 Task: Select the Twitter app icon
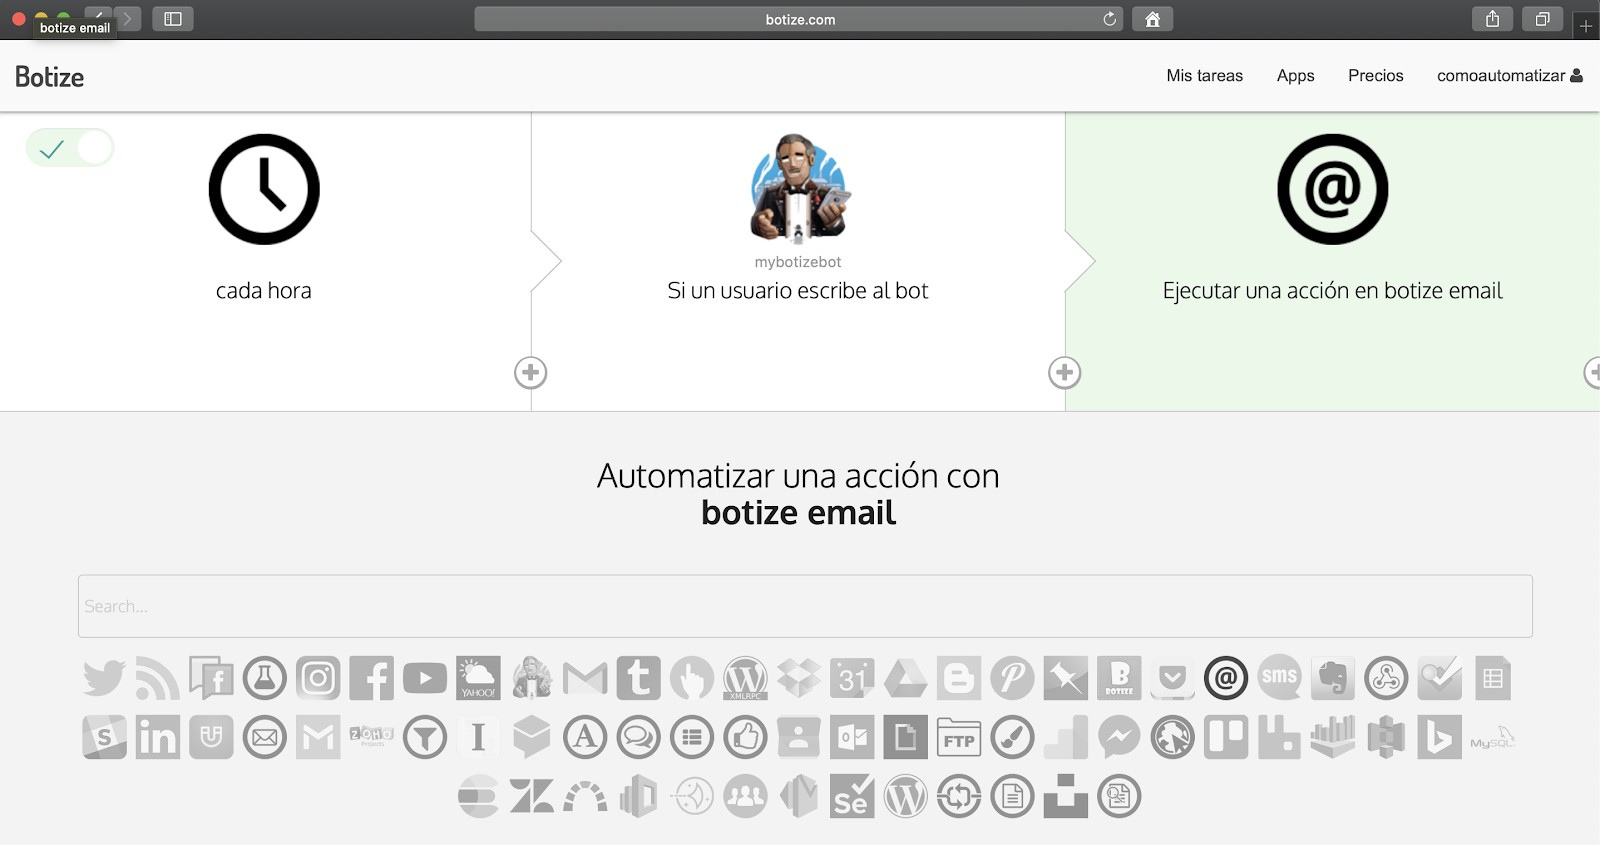coord(104,678)
